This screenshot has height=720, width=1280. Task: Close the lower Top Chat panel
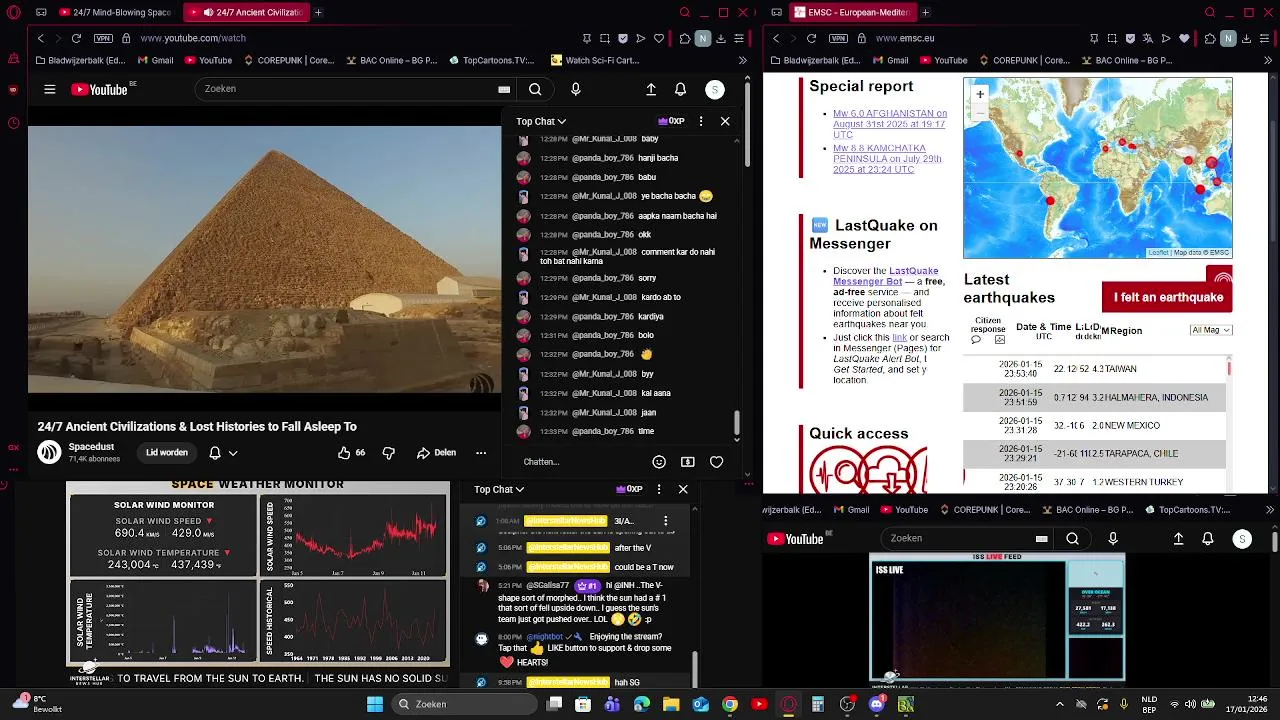pos(683,489)
